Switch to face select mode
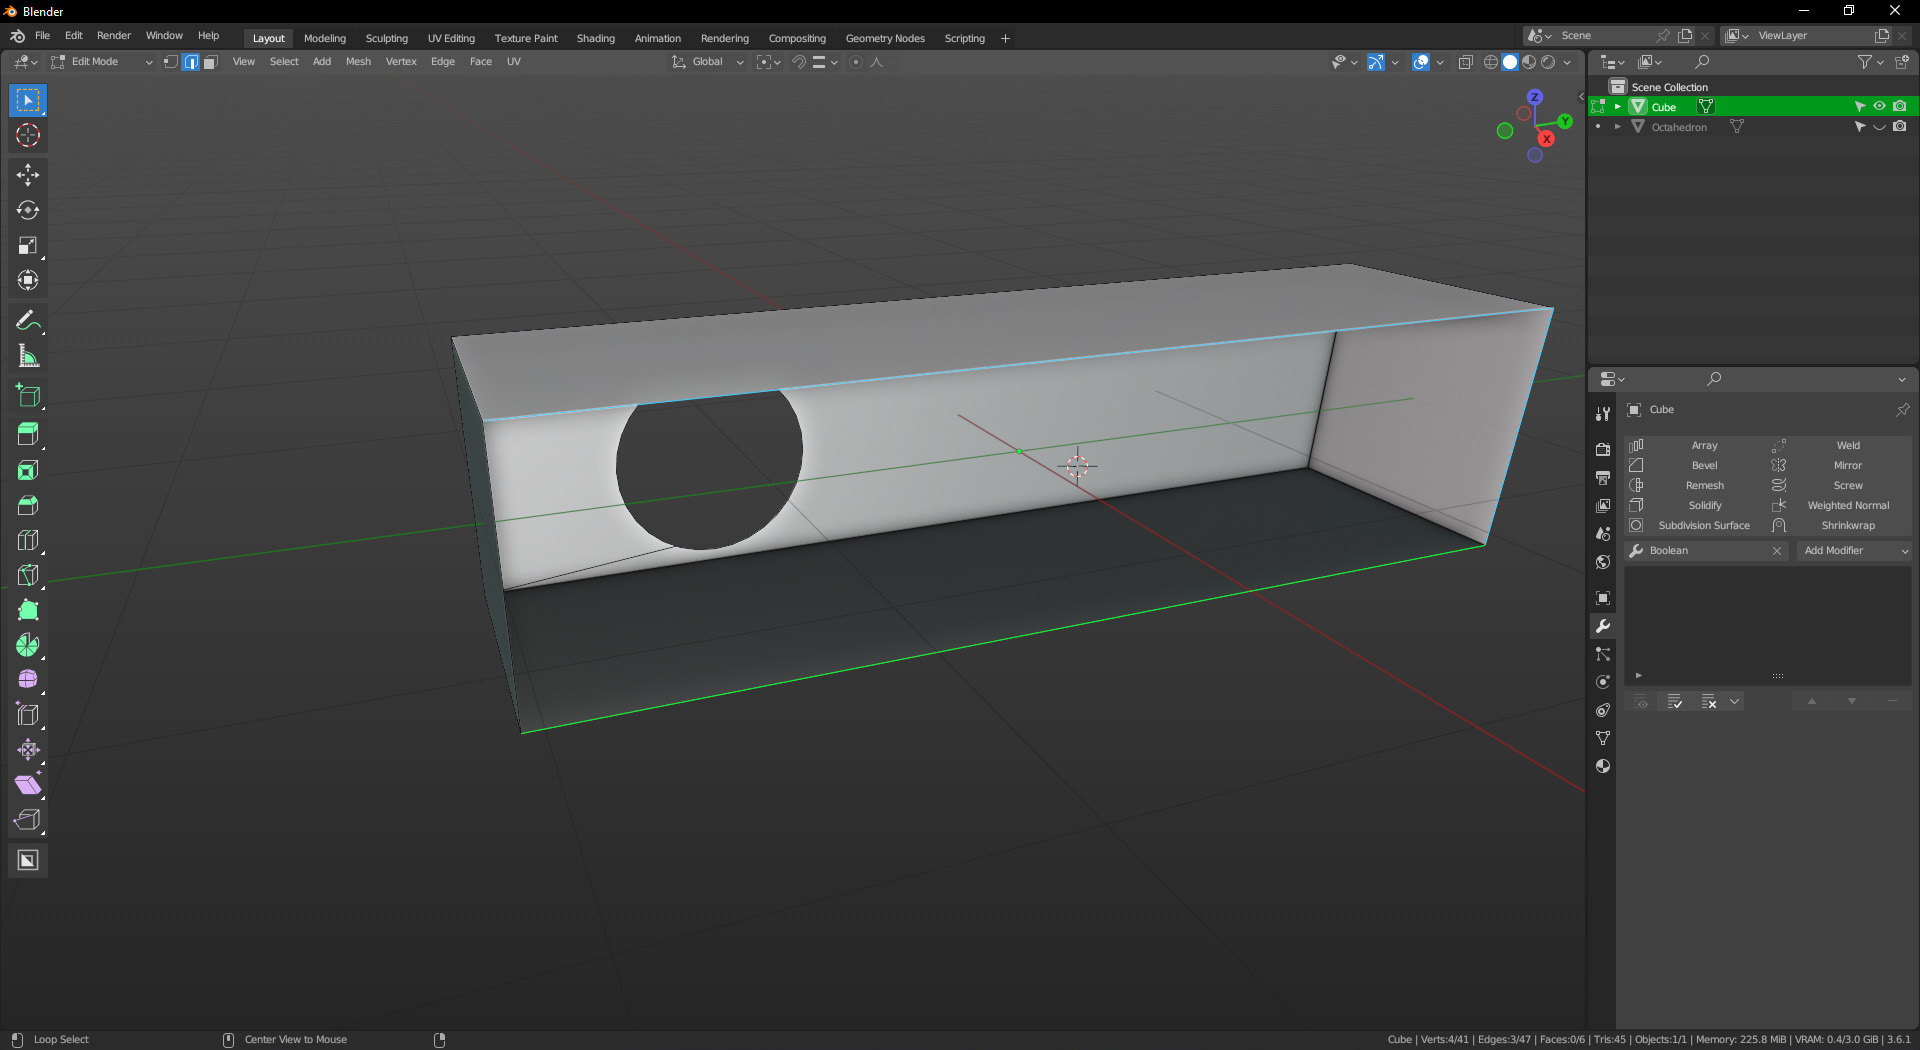The image size is (1920, 1050). pyautogui.click(x=211, y=62)
